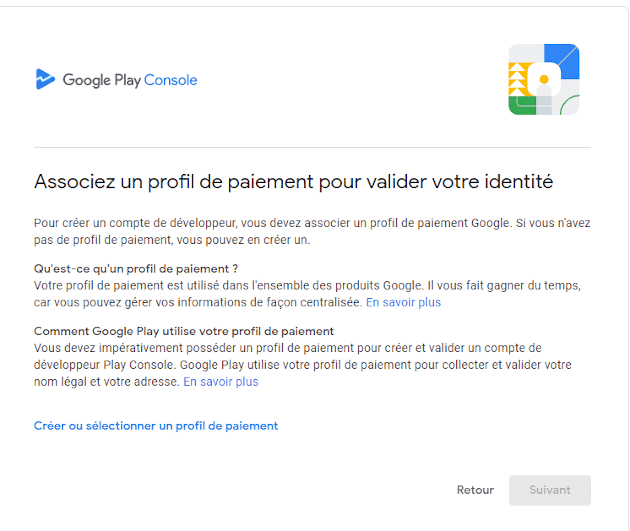Click the "Pour créer un compte de développeur" paragraph
Image resolution: width=630 pixels, height=531 pixels.
[x=312, y=232]
